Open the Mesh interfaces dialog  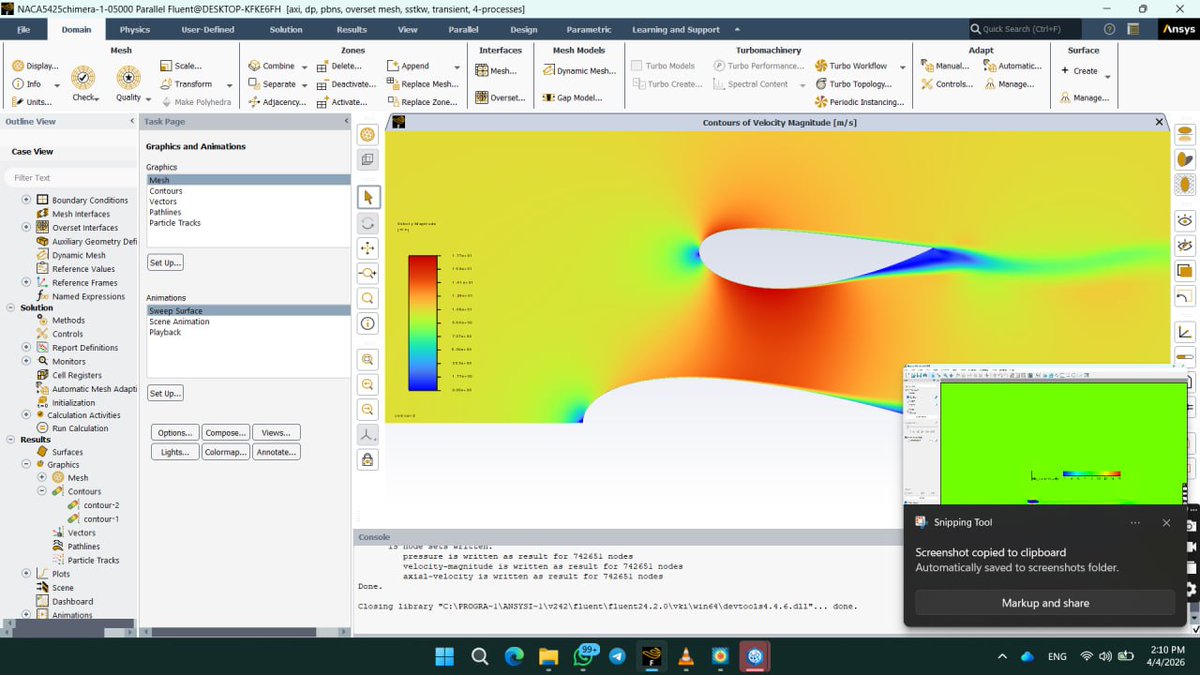[x=496, y=71]
